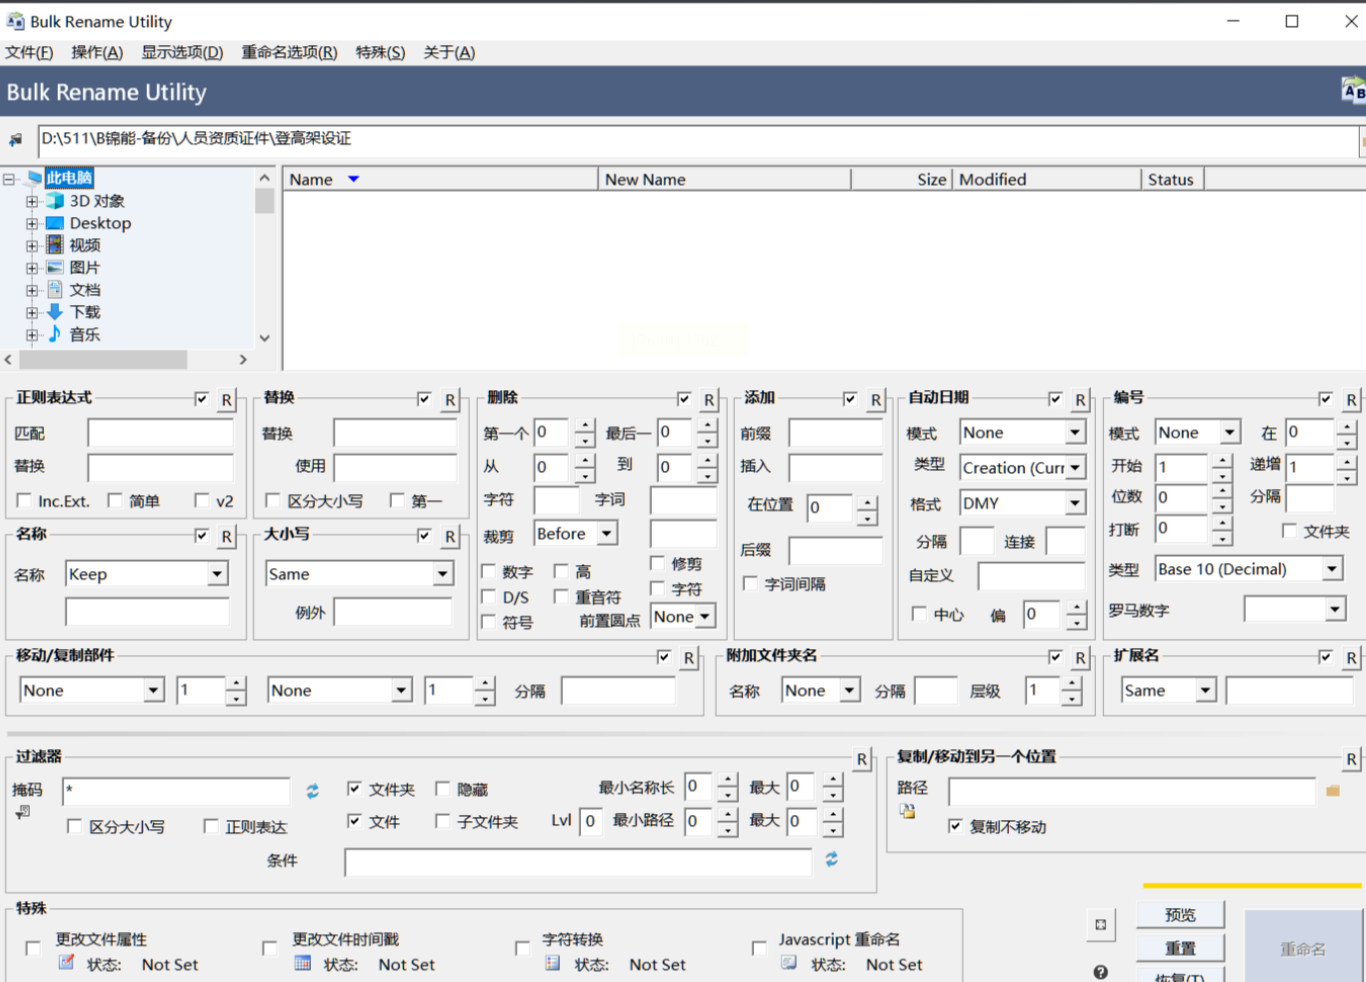Viewport: 1366px width, 982px height.
Task: Open the Base 10 (Decimal) type dropdown
Action: pyautogui.click(x=1331, y=569)
